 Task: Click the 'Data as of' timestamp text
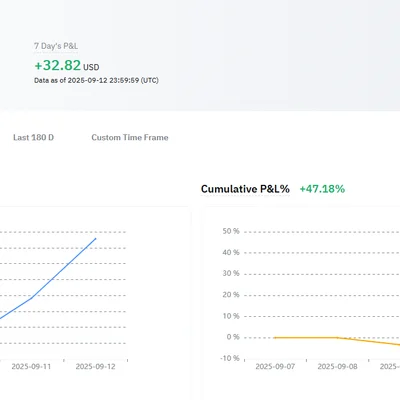[x=96, y=80]
